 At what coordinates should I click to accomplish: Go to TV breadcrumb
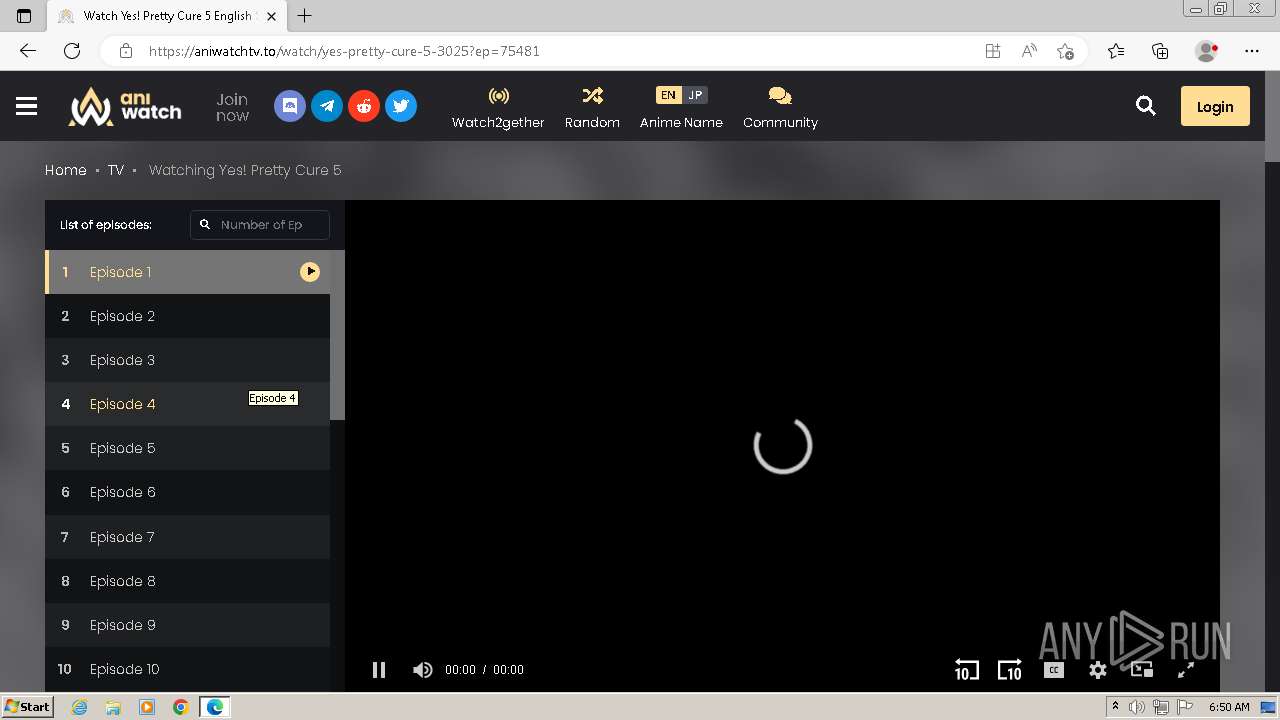pos(116,170)
